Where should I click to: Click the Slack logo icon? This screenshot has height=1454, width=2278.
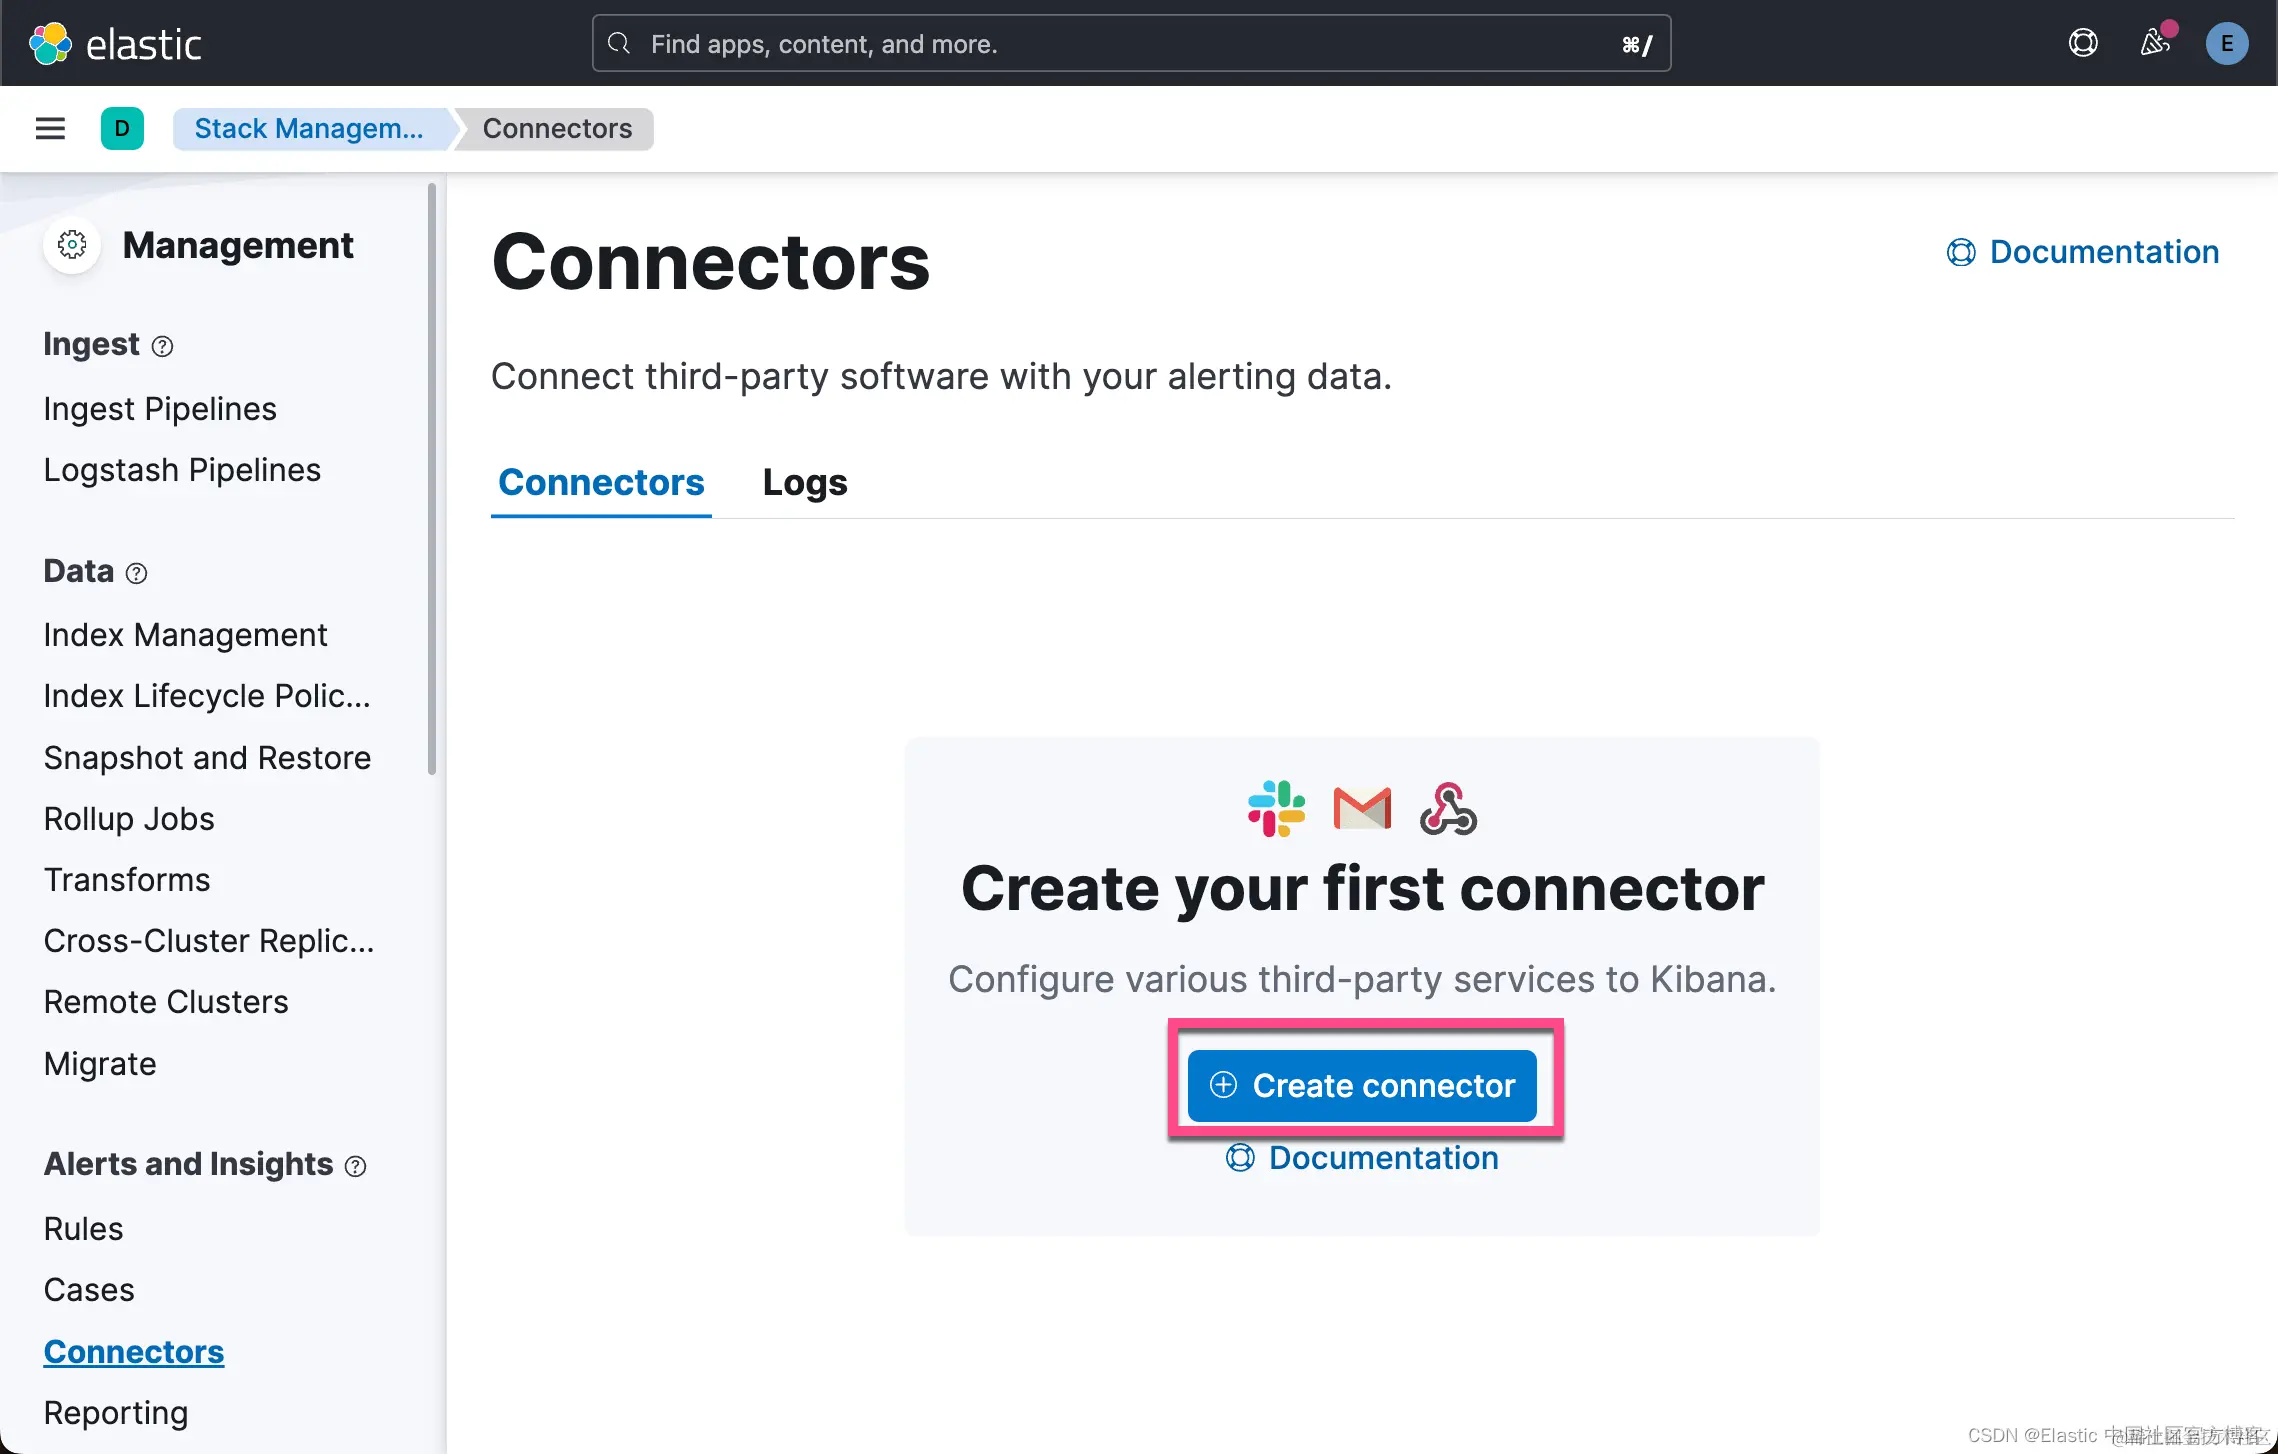[x=1276, y=808]
